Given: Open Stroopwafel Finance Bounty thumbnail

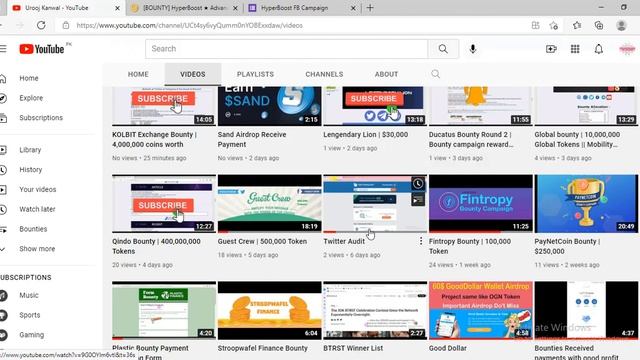Looking at the screenshot, I should tap(269, 310).
